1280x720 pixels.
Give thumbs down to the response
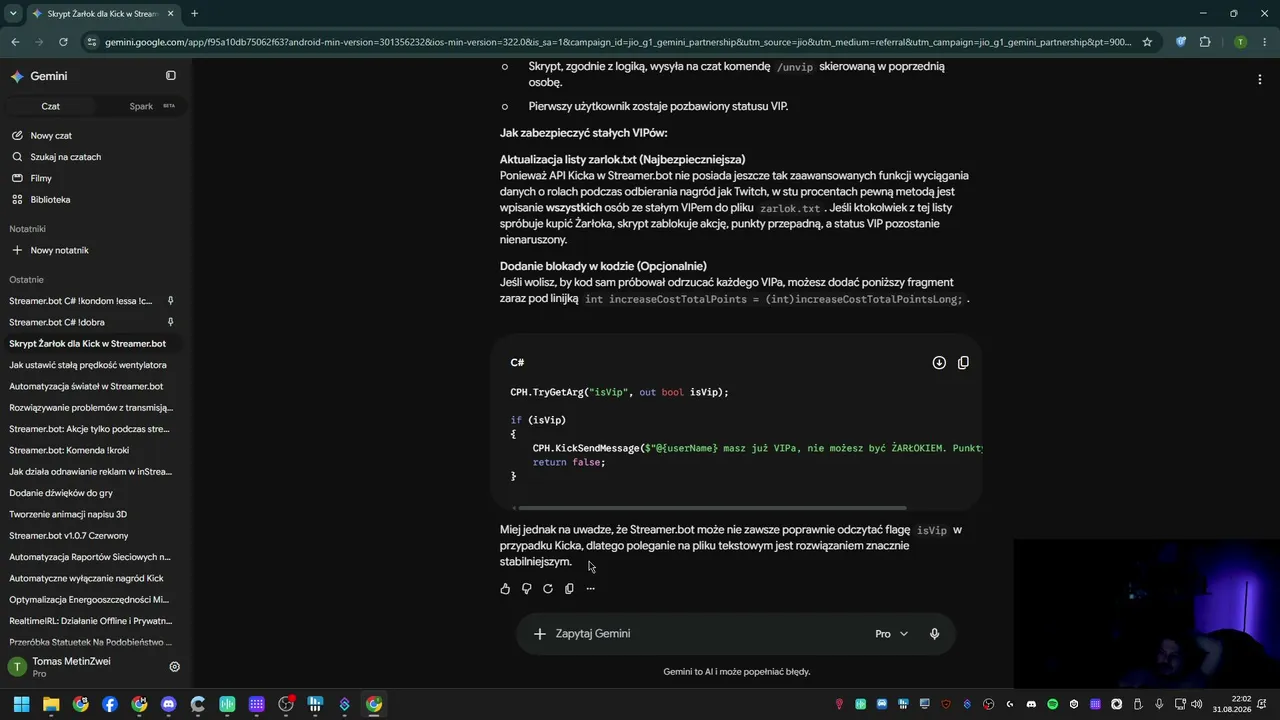pyautogui.click(x=527, y=589)
